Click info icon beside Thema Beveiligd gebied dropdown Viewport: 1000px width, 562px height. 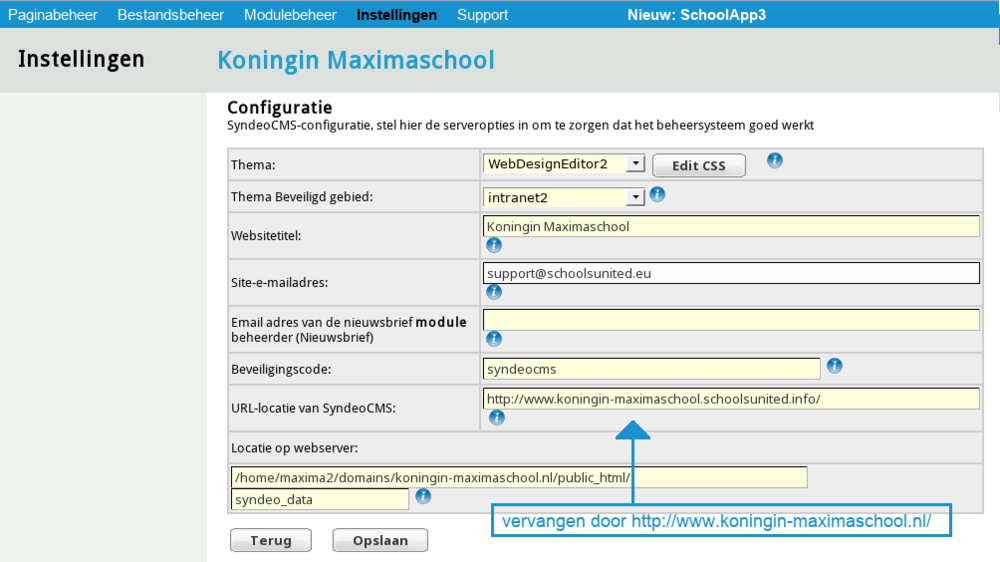click(x=657, y=195)
